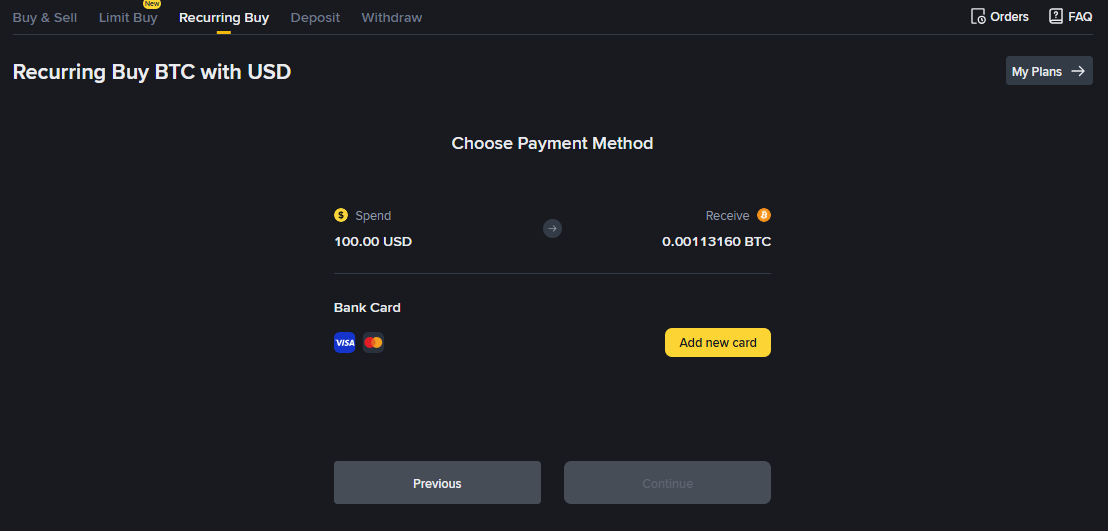Click the Bank Card payment label
Viewport: 1108px width, 531px height.
[367, 308]
